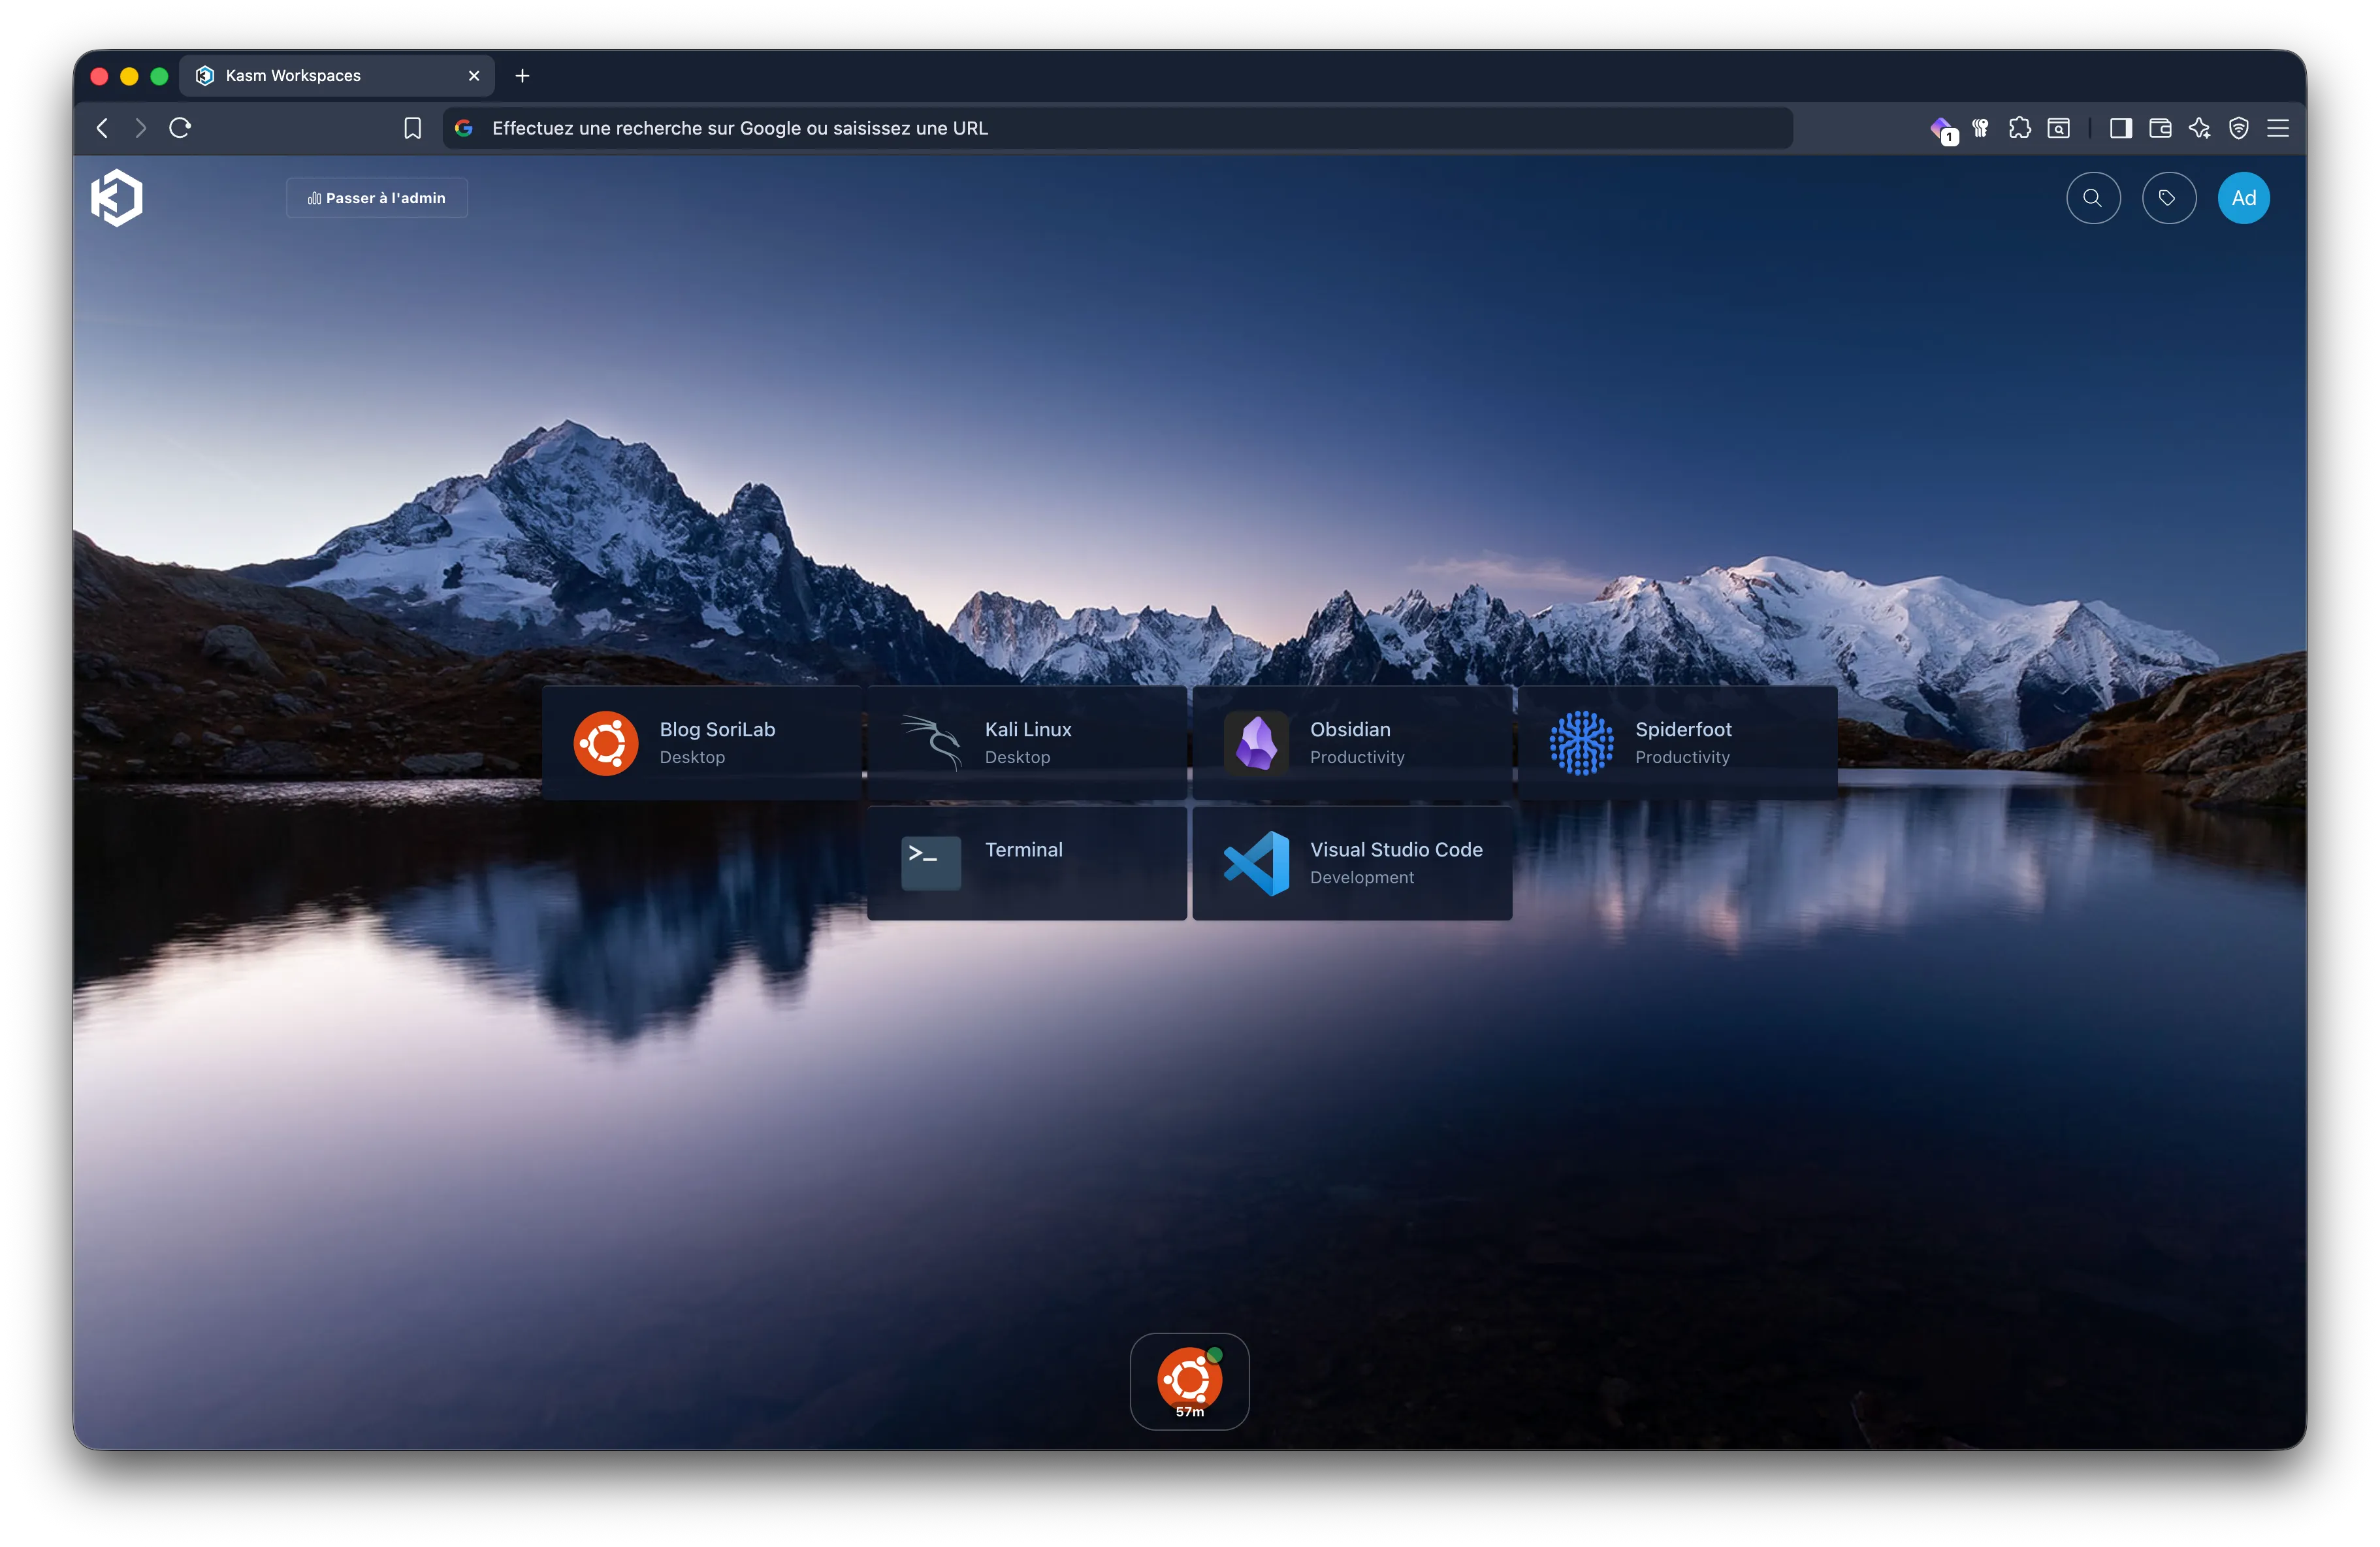Image resolution: width=2380 pixels, height=1547 pixels.
Task: Launch the Spiderfoot workspace
Action: coord(1677,742)
